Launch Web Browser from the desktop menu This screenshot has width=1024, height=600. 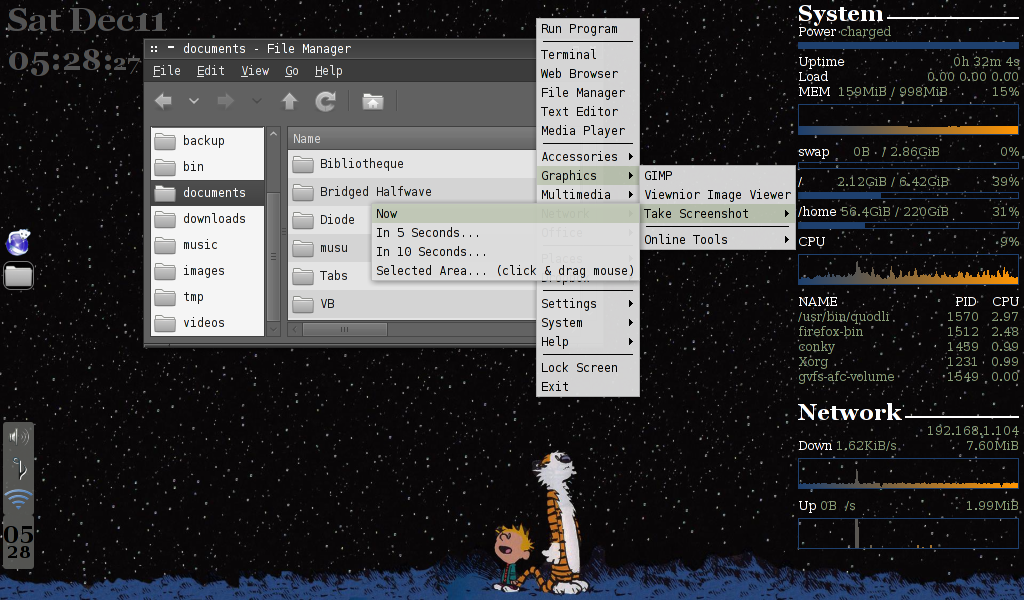coord(587,74)
